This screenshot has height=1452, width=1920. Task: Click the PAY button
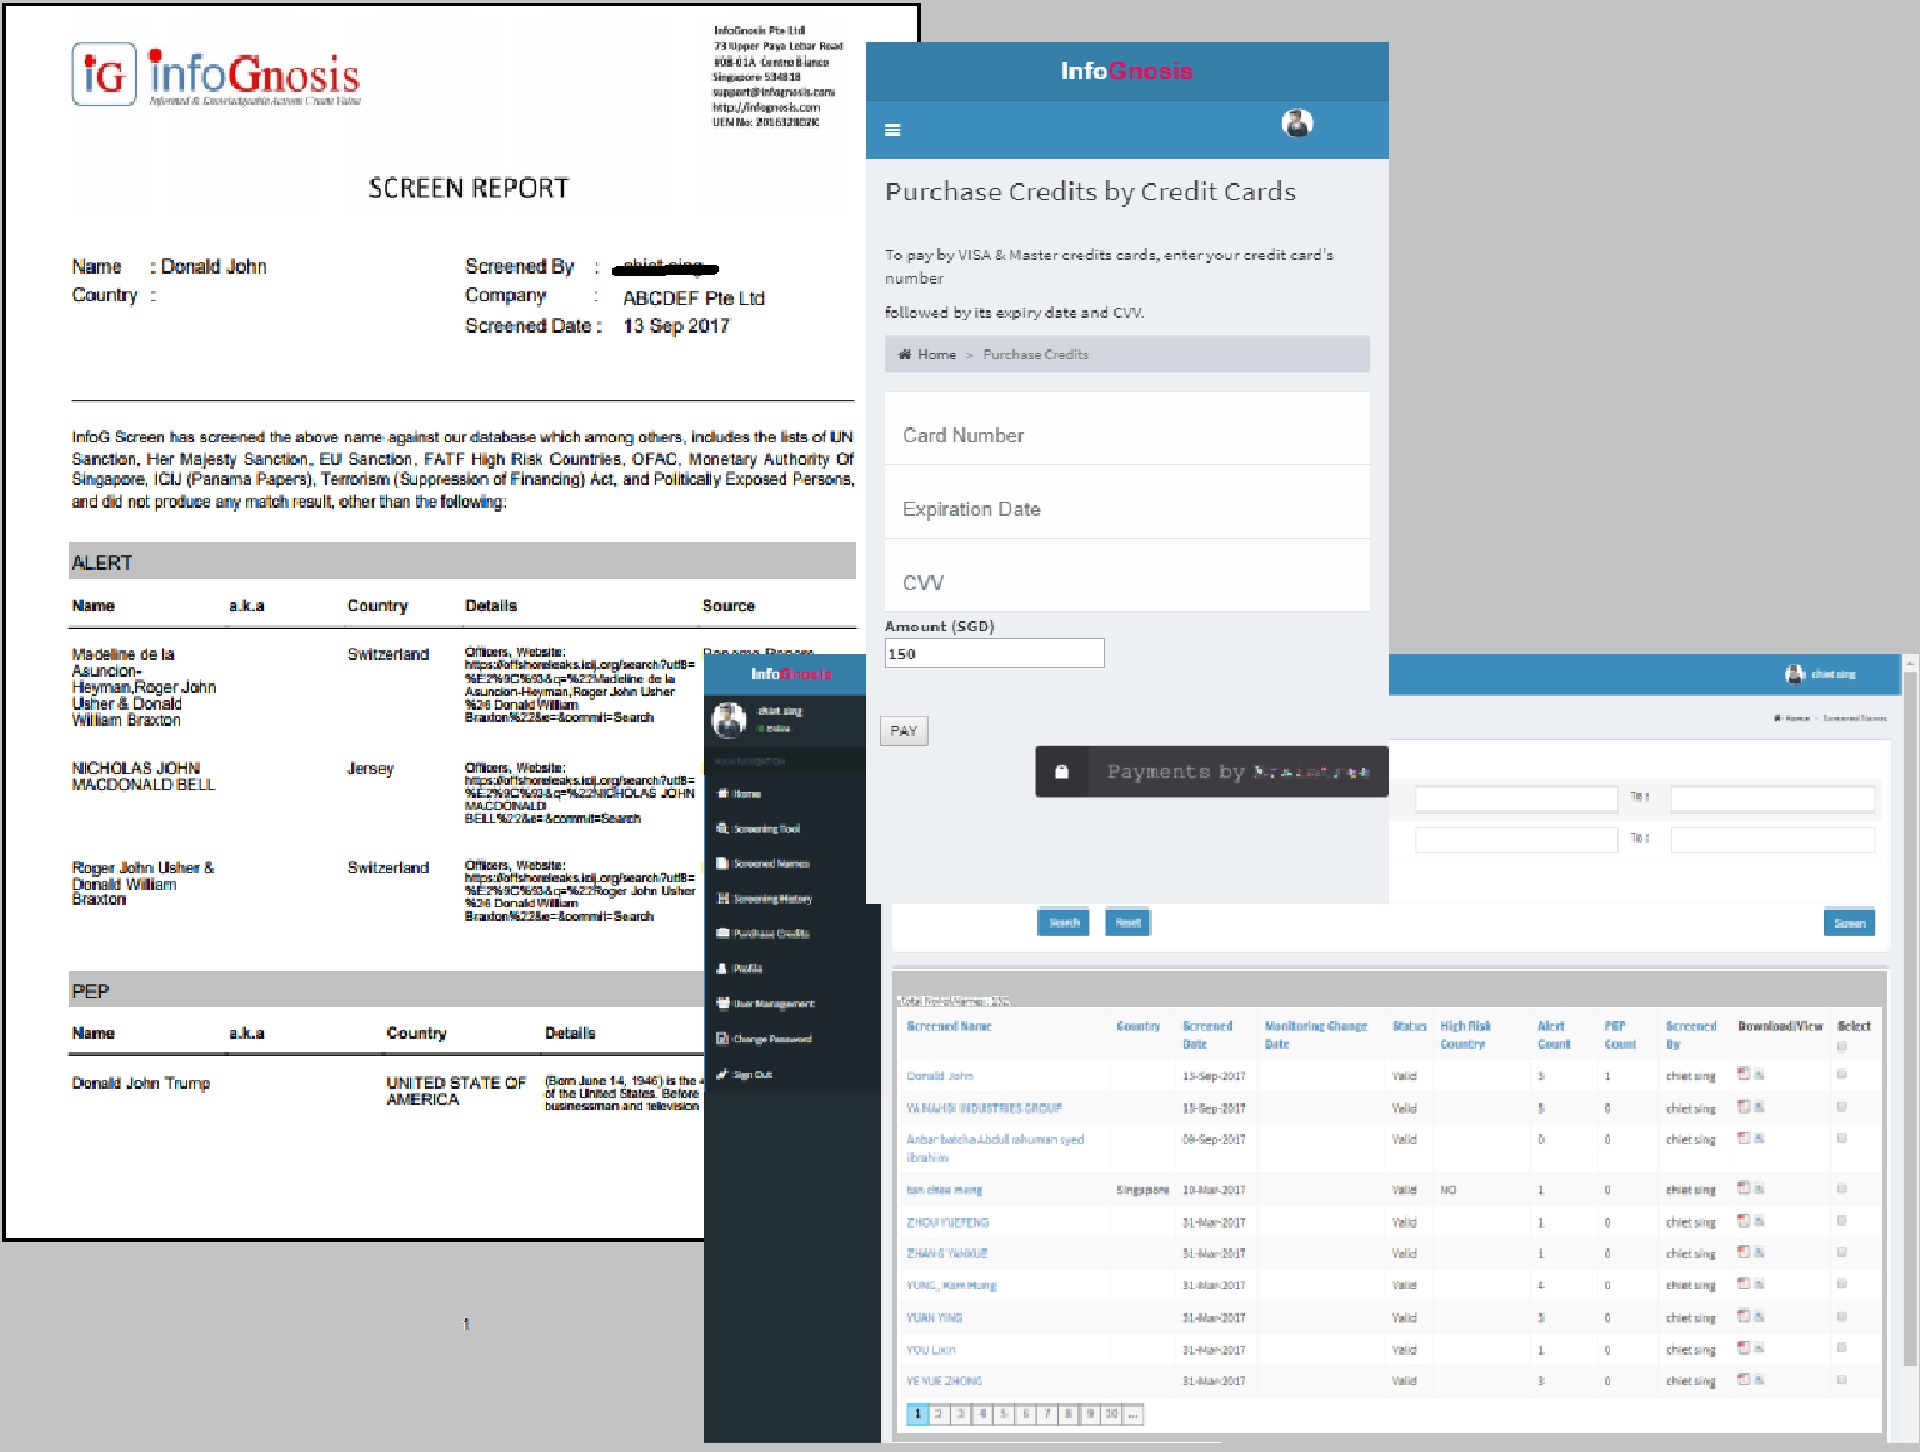904,731
